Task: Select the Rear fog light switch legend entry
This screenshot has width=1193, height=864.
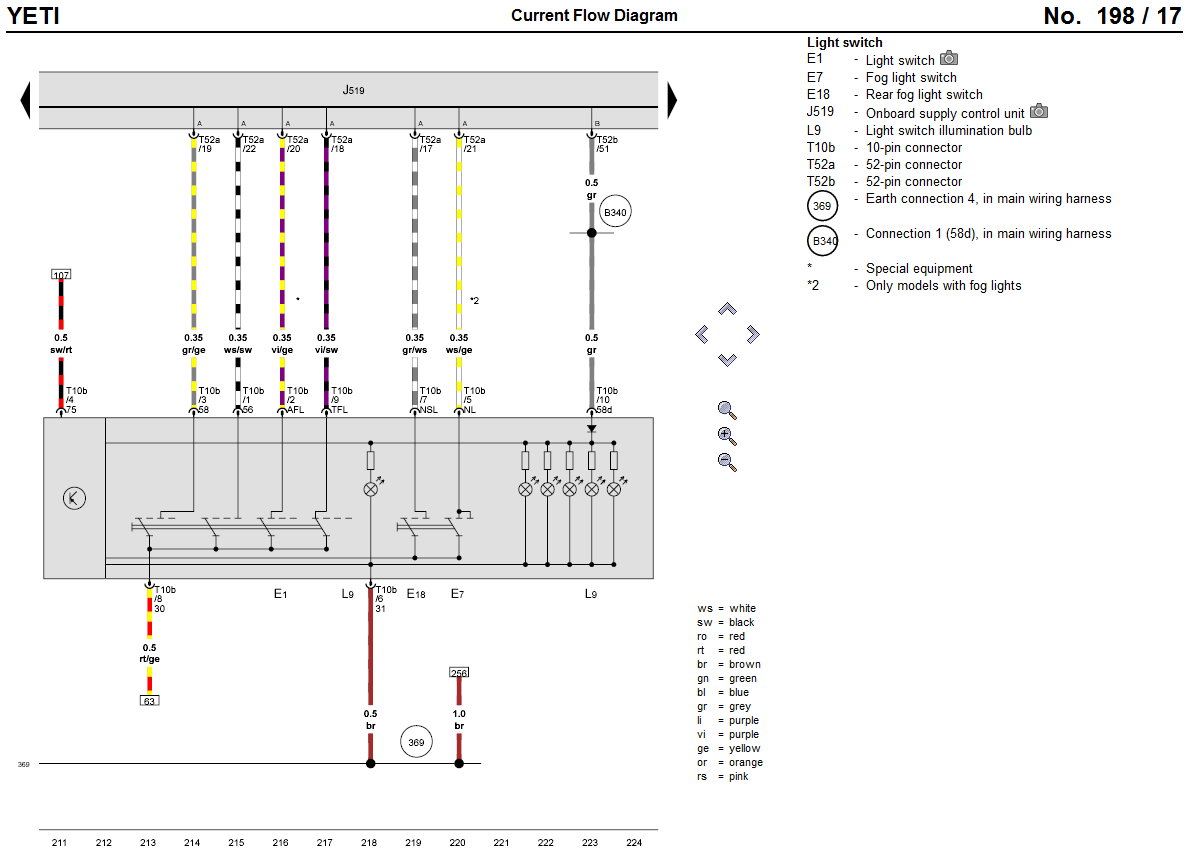Action: click(x=924, y=94)
